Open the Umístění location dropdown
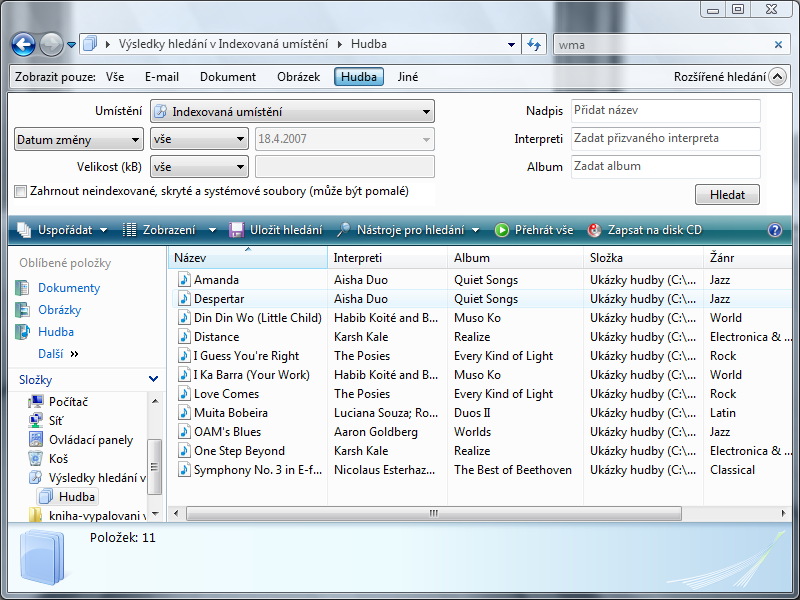 (292, 111)
